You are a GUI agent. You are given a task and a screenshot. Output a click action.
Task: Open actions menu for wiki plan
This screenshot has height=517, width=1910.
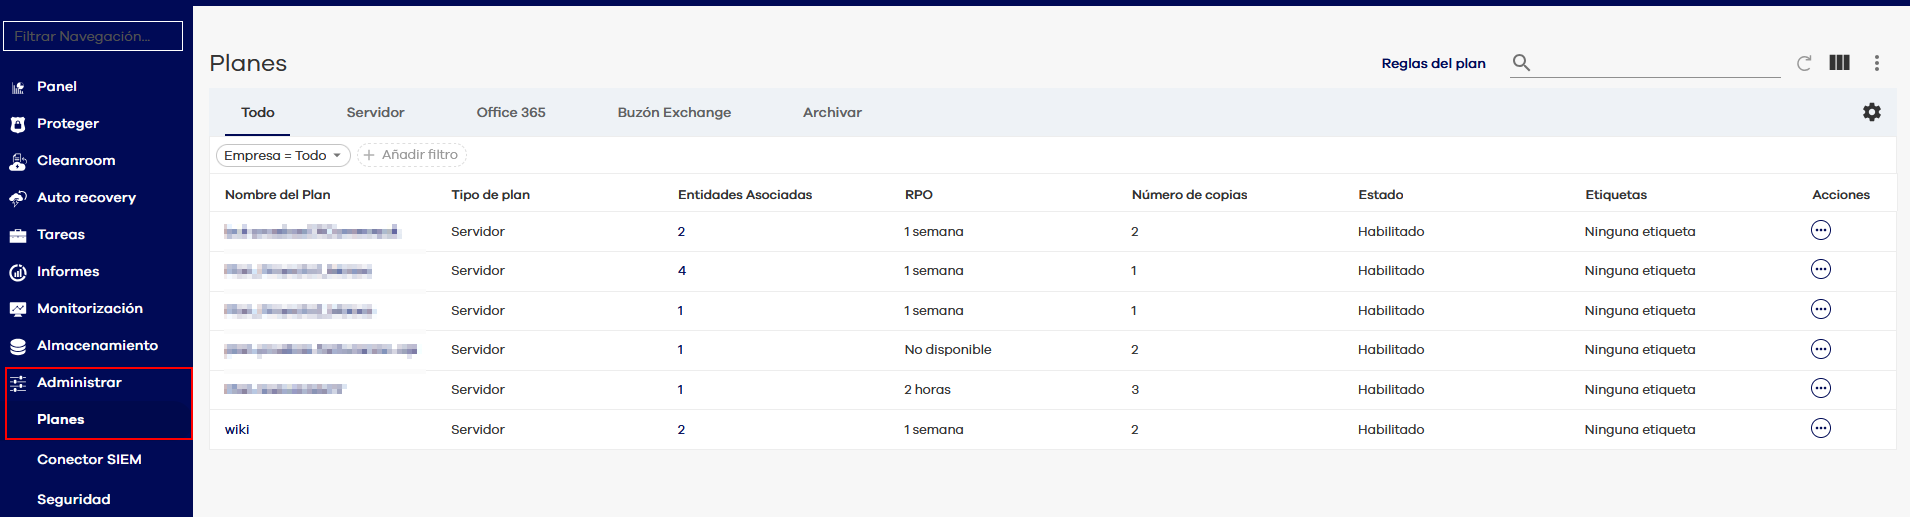pyautogui.click(x=1821, y=428)
